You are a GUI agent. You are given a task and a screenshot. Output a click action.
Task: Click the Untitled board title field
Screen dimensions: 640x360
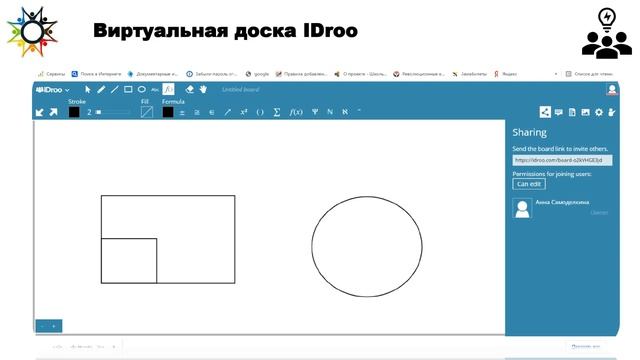[240, 89]
